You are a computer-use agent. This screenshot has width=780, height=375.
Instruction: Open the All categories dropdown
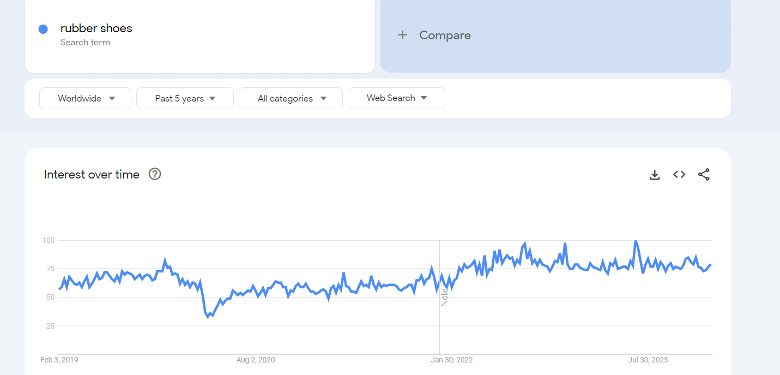point(291,98)
